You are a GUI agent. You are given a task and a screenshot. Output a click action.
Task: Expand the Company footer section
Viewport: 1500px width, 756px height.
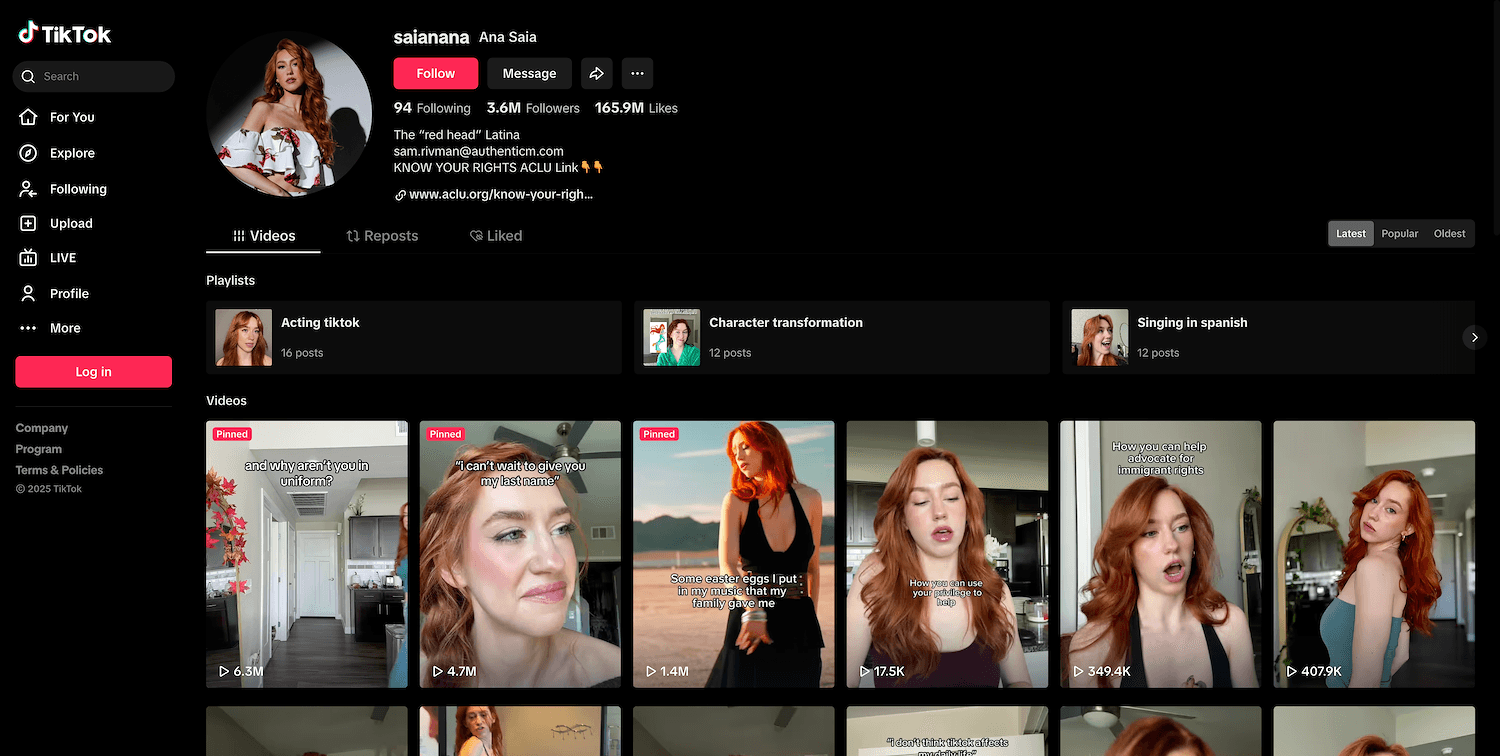coord(42,428)
